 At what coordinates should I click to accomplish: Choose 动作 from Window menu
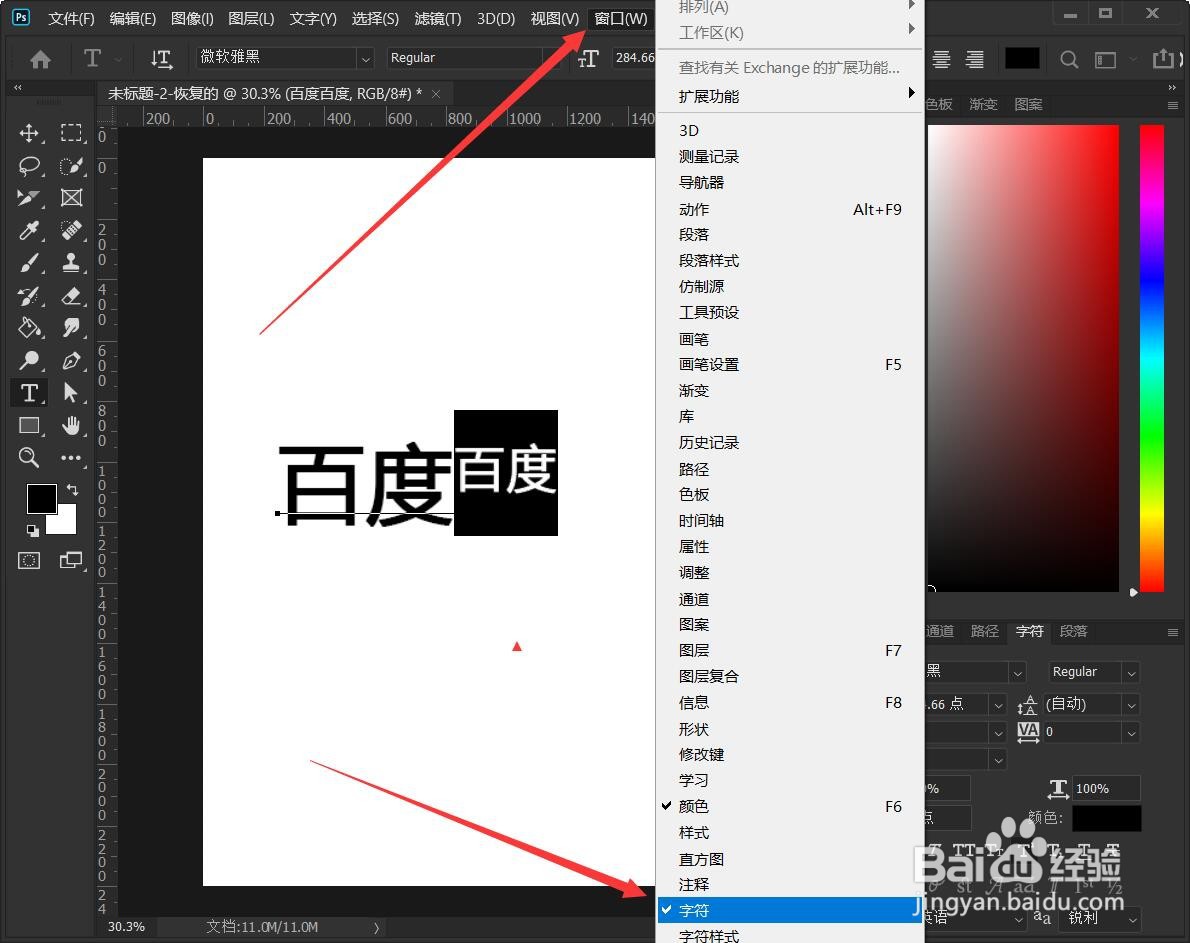pos(790,209)
